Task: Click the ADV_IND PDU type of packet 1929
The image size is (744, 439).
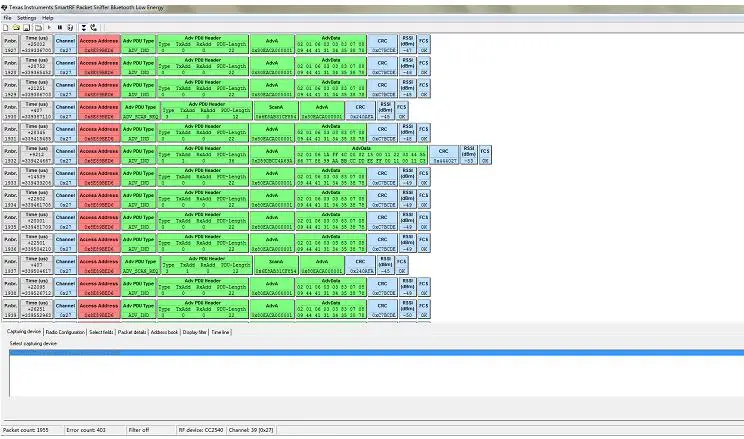Action: tap(138, 88)
